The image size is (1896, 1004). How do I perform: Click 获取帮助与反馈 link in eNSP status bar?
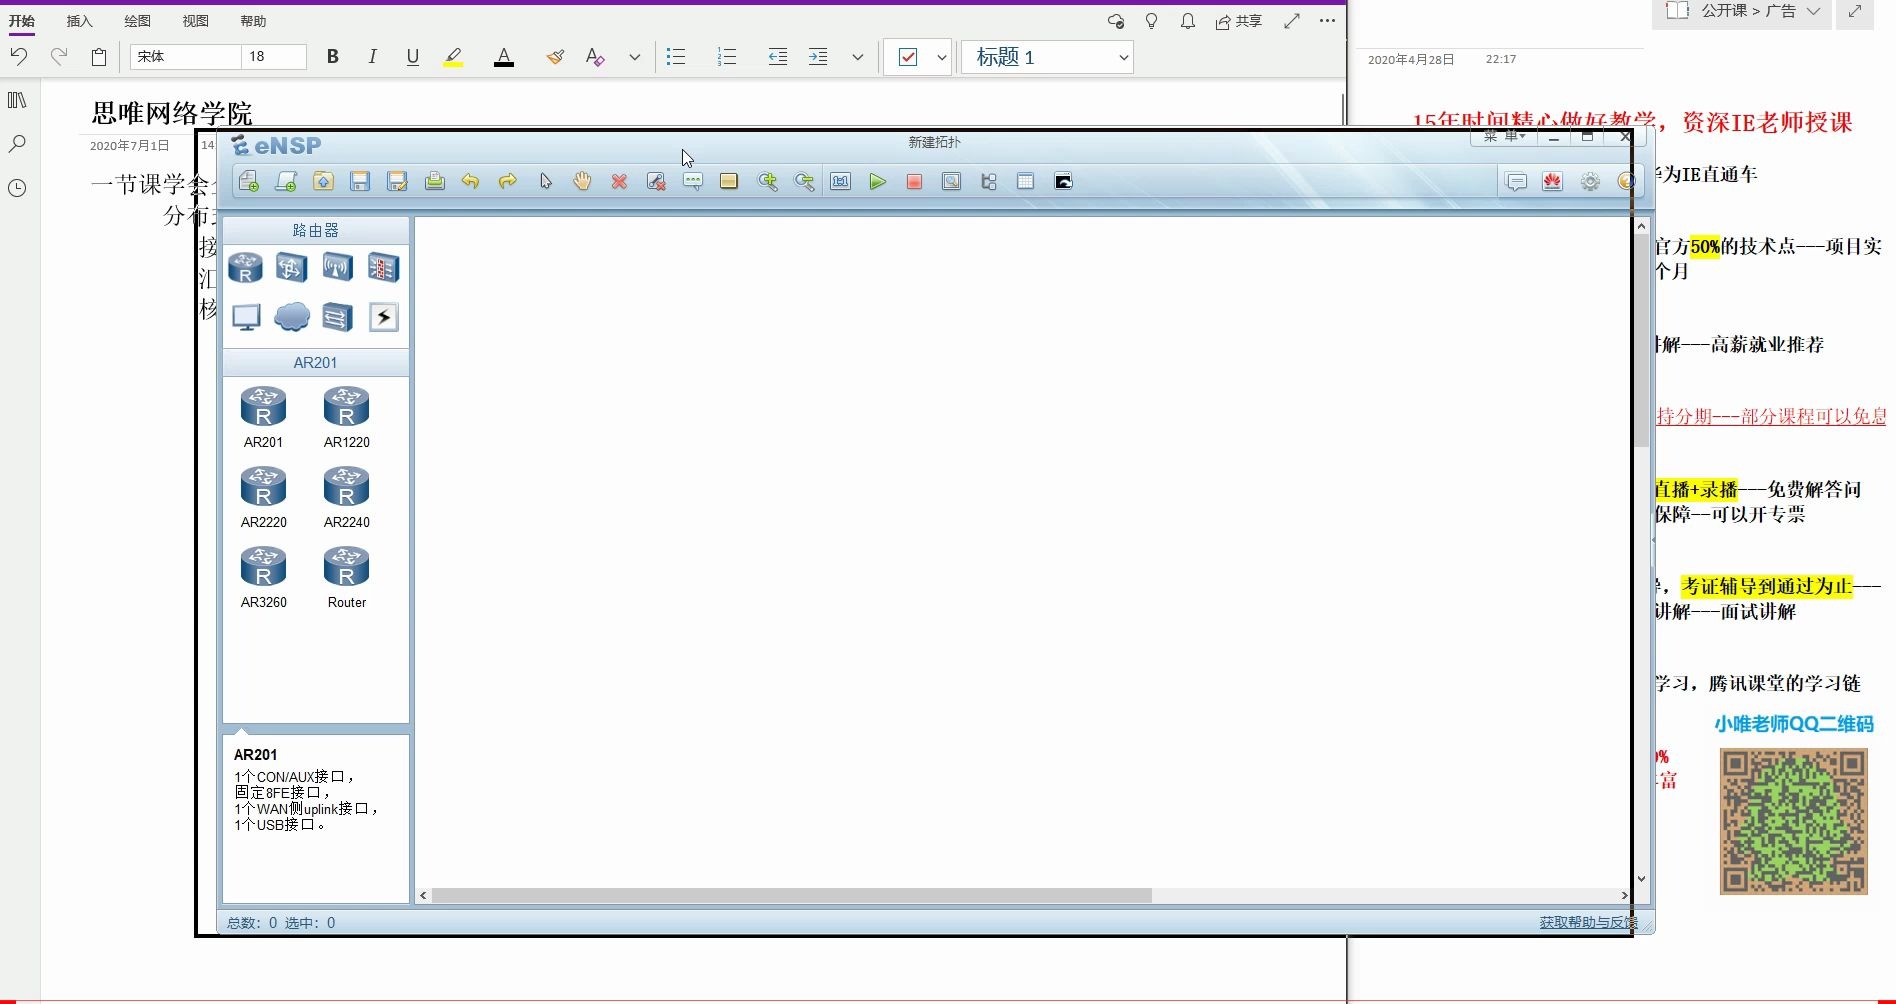1588,922
